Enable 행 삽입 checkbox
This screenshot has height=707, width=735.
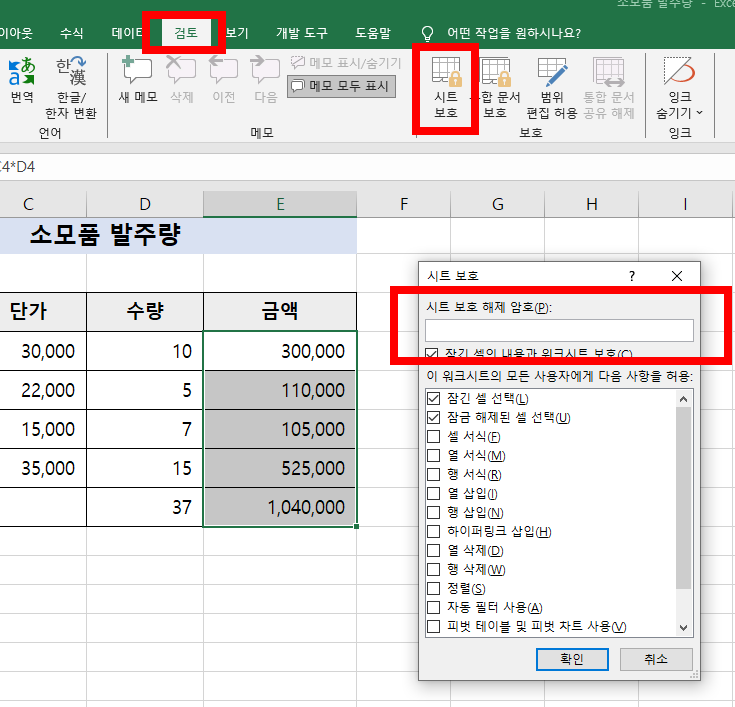434,513
